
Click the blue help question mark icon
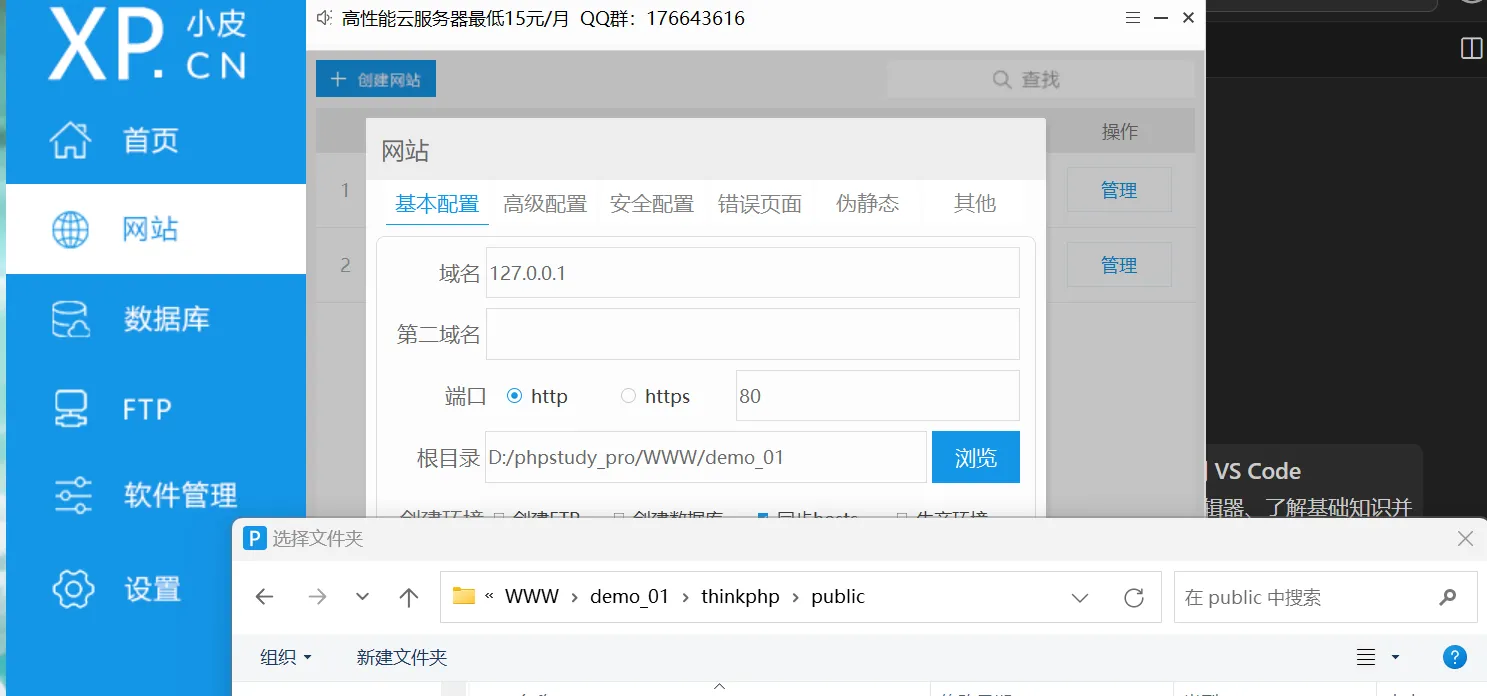(x=1454, y=657)
